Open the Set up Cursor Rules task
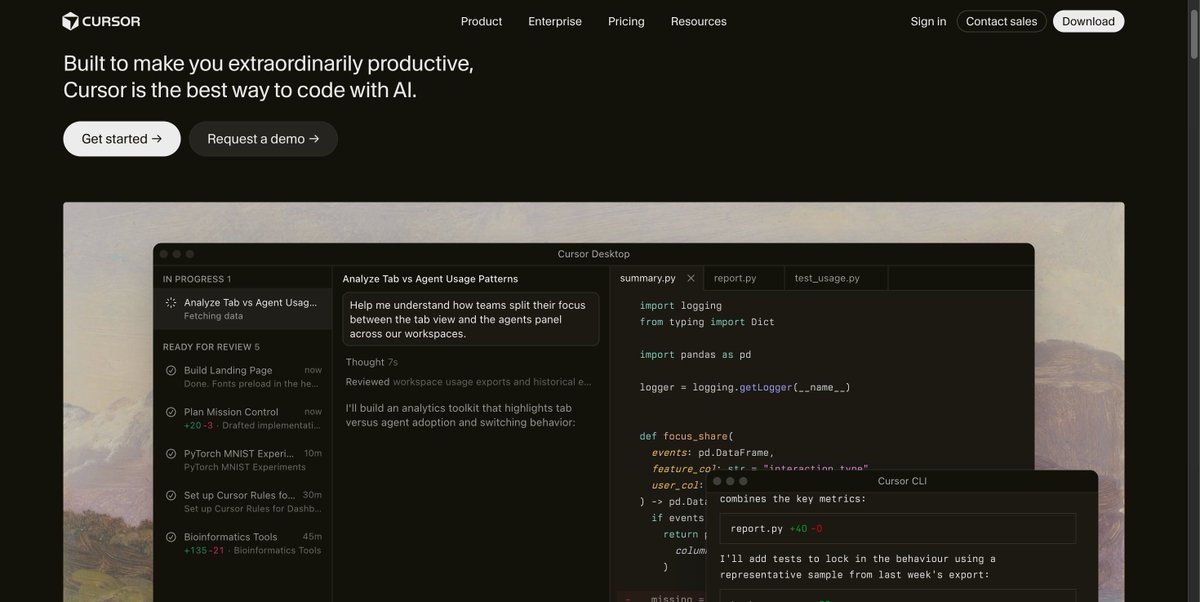The width and height of the screenshot is (1200, 602). [x=243, y=501]
